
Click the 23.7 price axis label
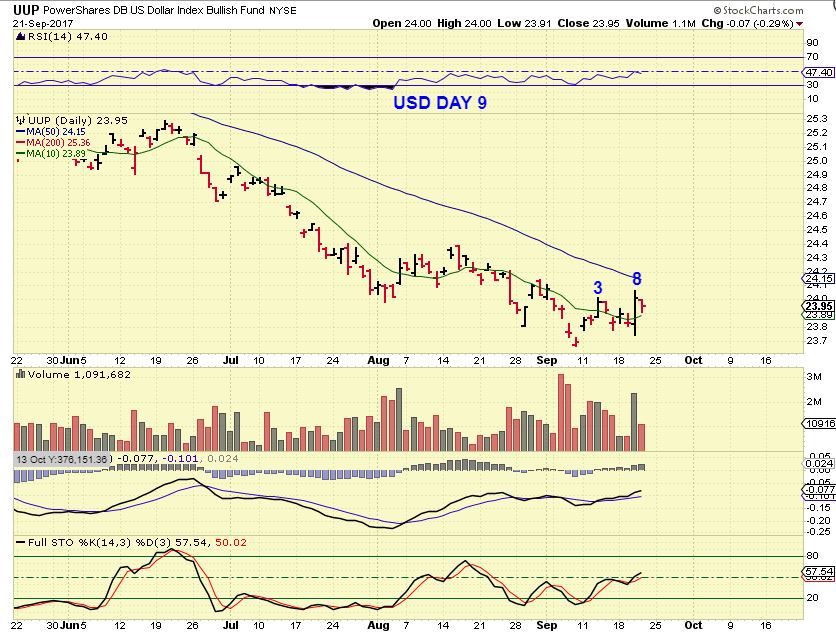(x=817, y=340)
